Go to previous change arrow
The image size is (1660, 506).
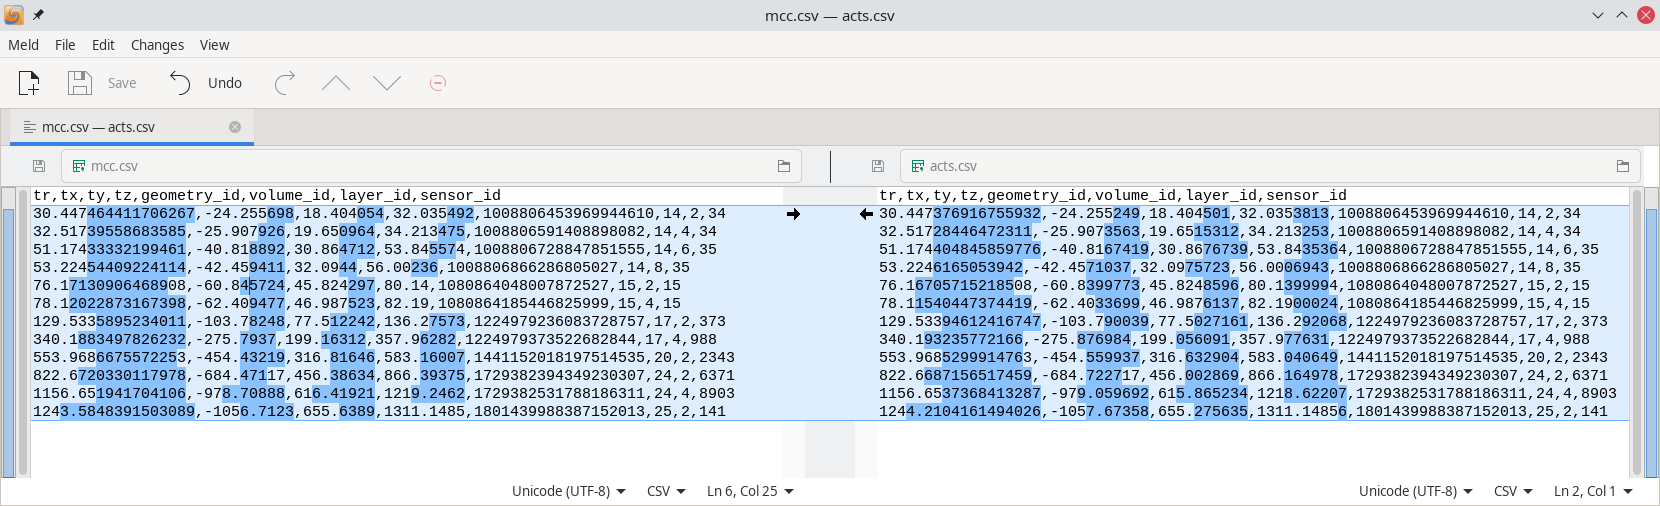pos(336,83)
